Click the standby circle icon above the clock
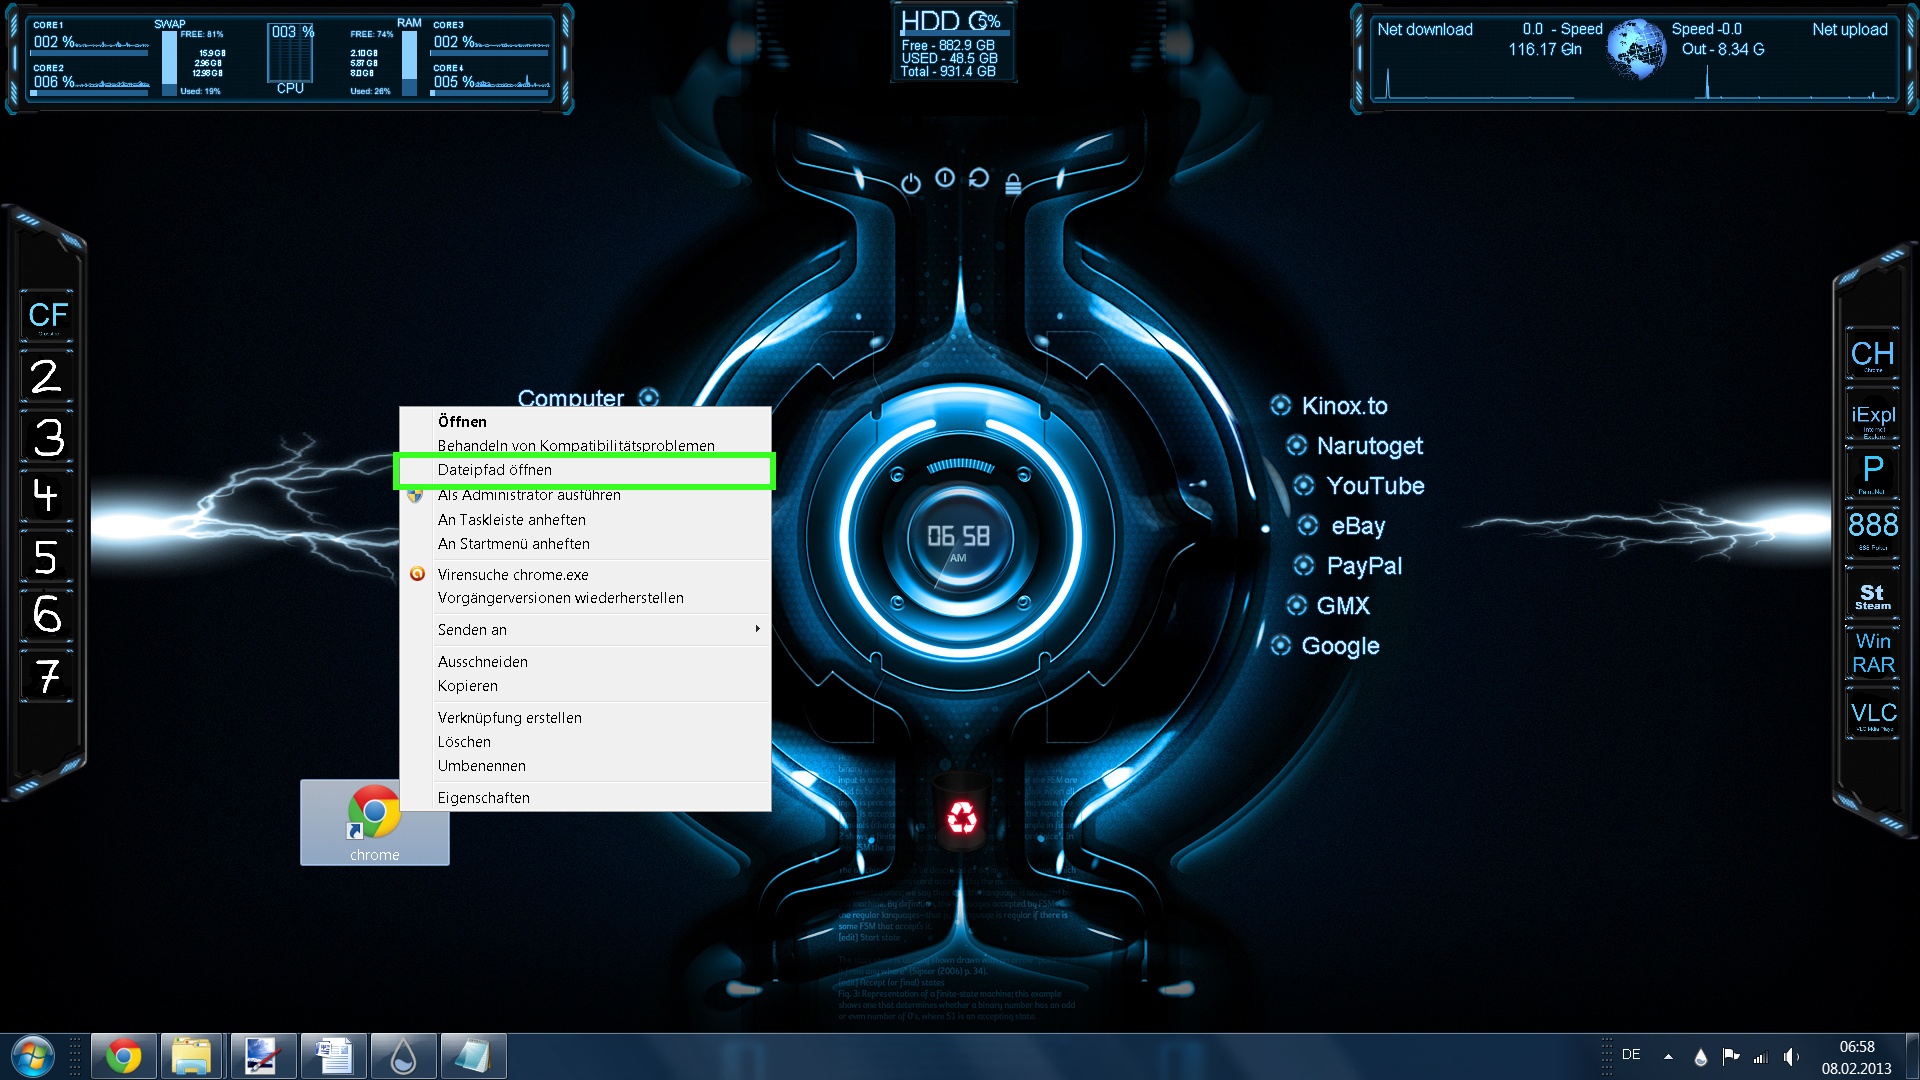Image resolution: width=1920 pixels, height=1080 pixels. point(945,178)
